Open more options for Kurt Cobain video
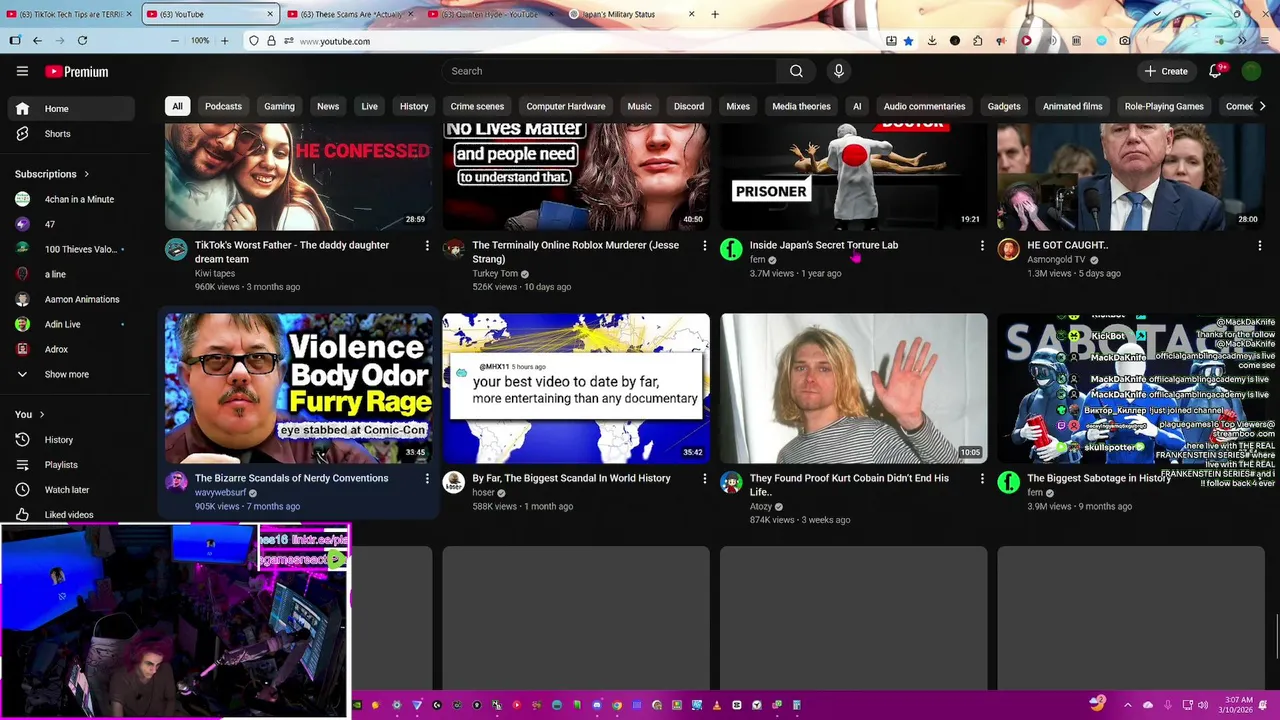 [982, 479]
